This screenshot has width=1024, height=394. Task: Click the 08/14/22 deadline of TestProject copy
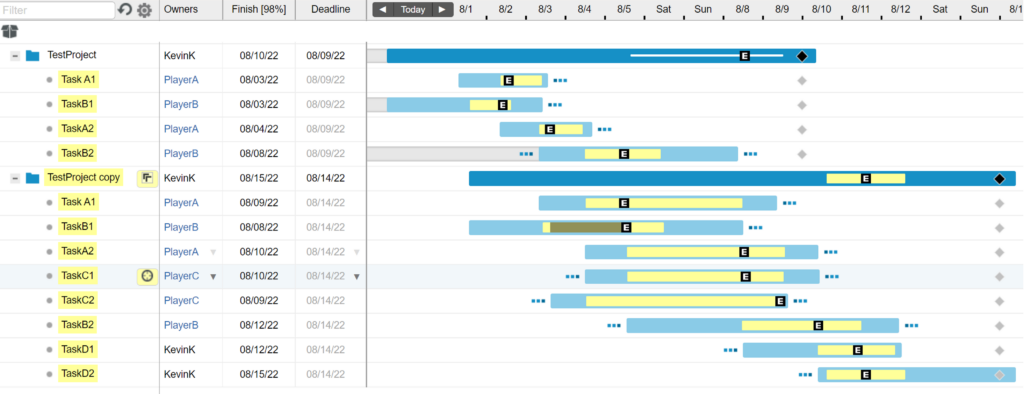coord(325,178)
